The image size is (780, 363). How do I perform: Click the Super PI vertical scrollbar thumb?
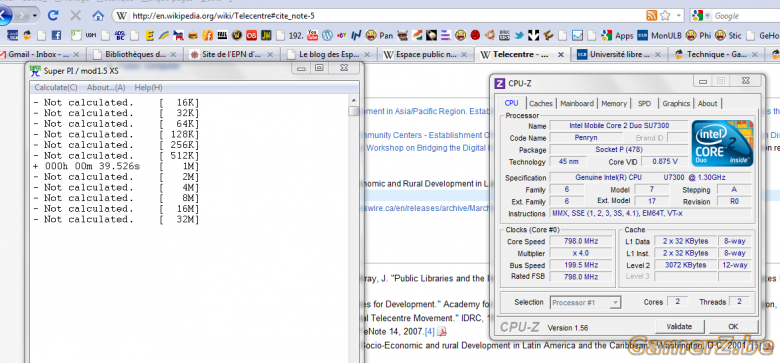tap(354, 111)
